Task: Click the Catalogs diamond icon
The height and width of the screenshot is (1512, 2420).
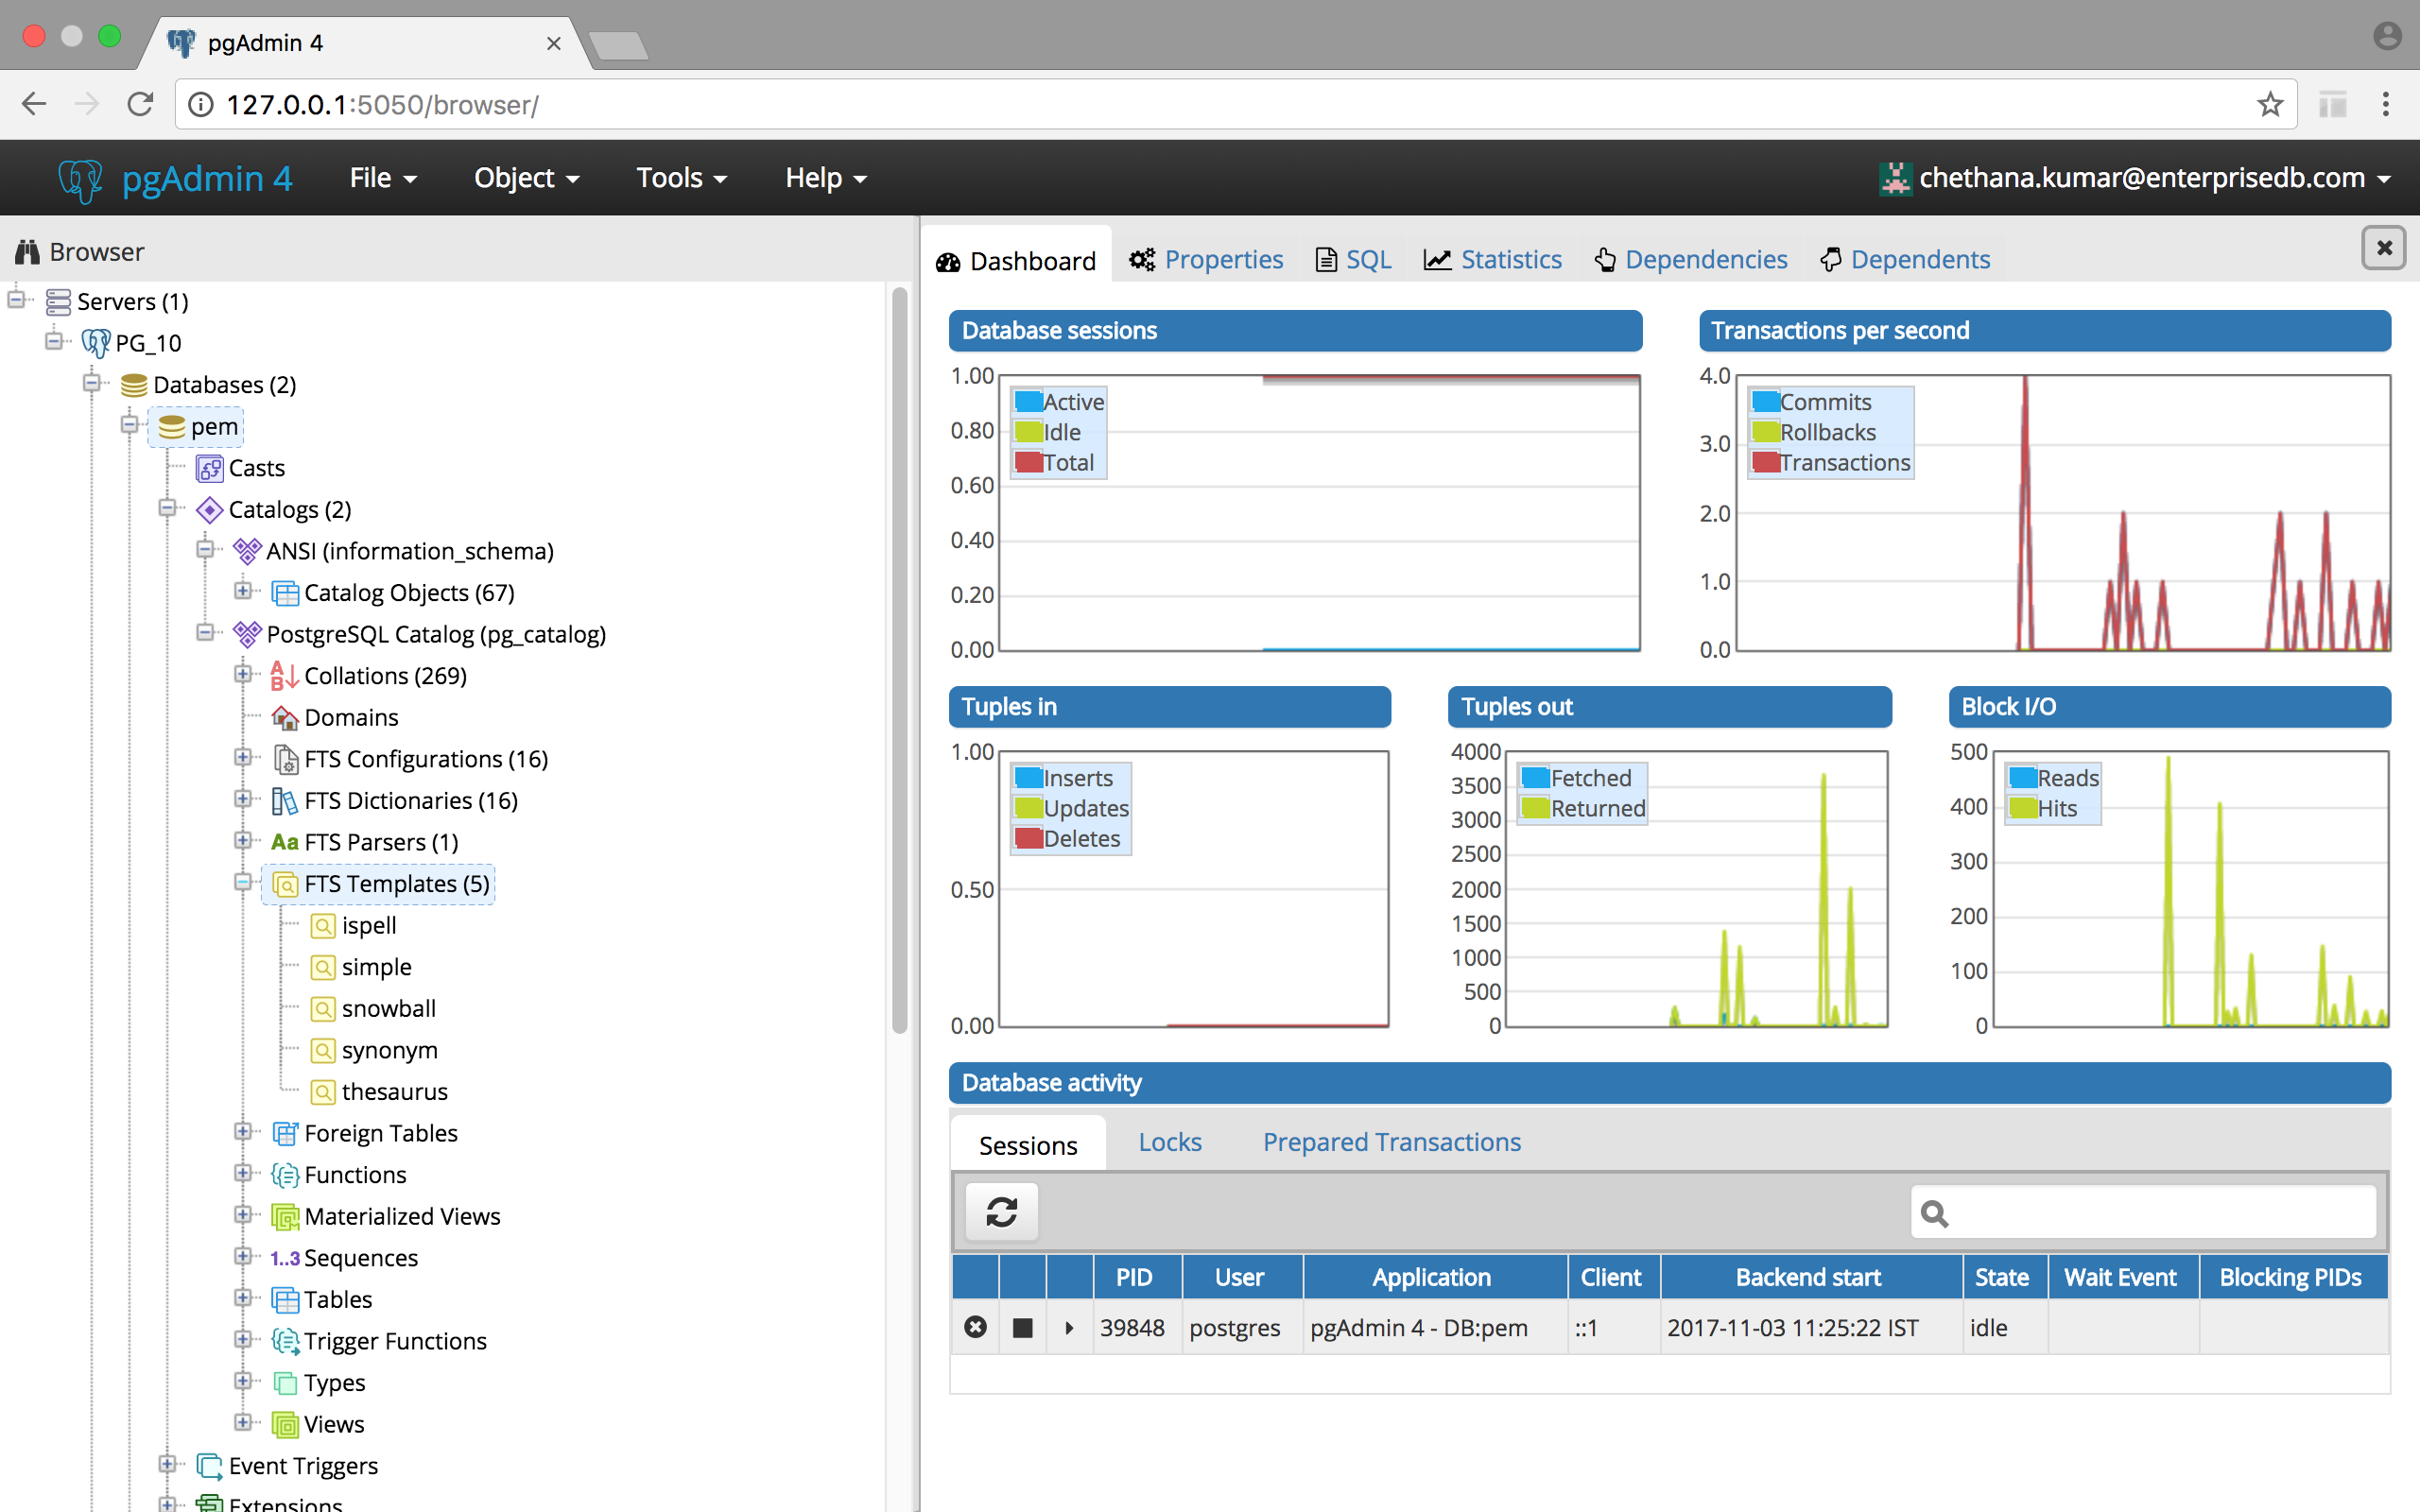Action: [x=209, y=510]
